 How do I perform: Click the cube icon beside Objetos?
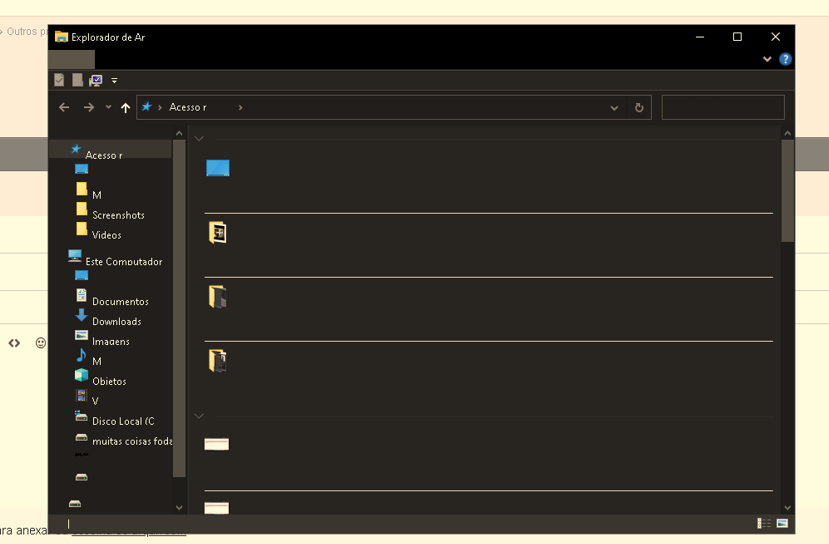[x=81, y=375]
